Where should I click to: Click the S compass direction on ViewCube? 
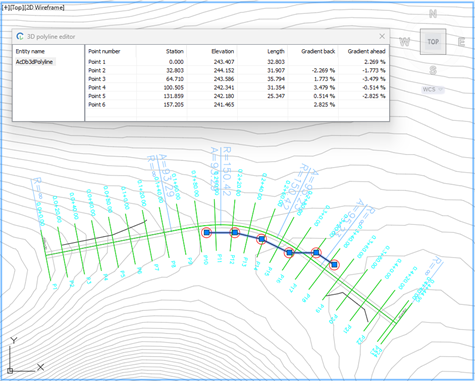tap(433, 70)
